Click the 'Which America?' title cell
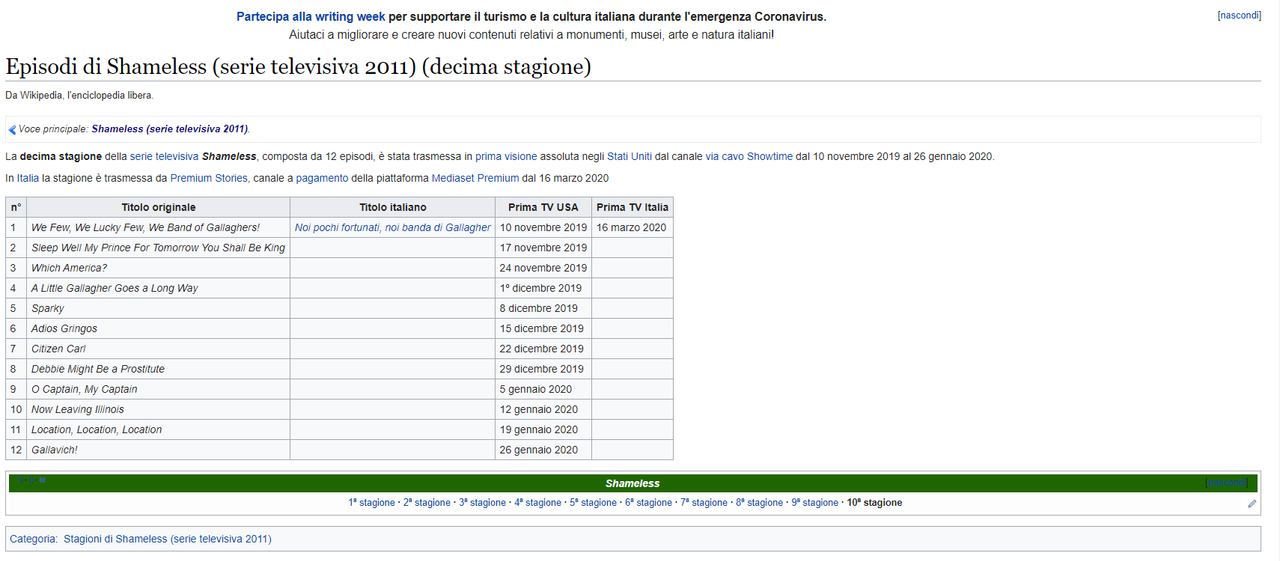The width and height of the screenshot is (1280, 561). tap(158, 268)
